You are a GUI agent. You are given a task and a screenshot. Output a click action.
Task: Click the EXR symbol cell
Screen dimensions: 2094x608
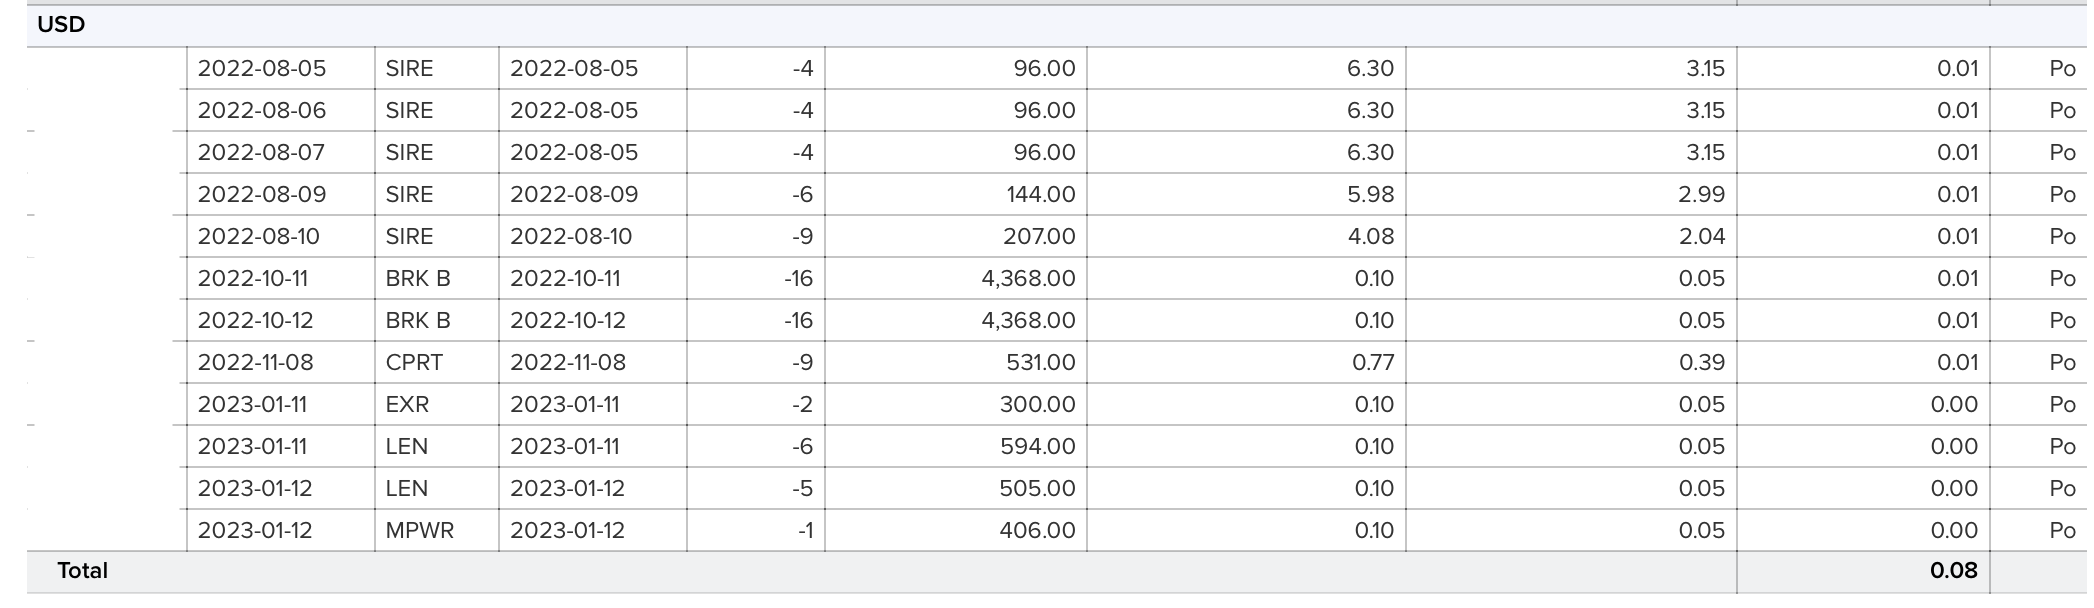click(x=407, y=405)
